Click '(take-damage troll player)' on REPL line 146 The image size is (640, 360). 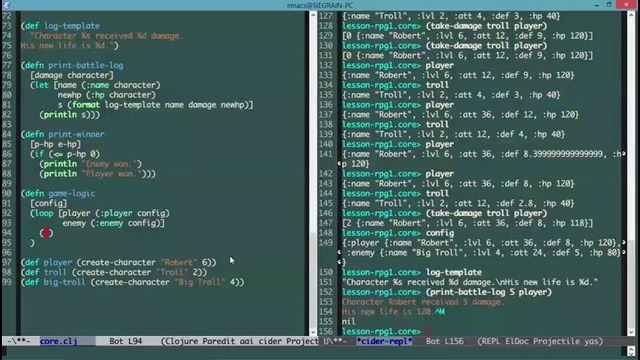pyautogui.click(x=486, y=213)
